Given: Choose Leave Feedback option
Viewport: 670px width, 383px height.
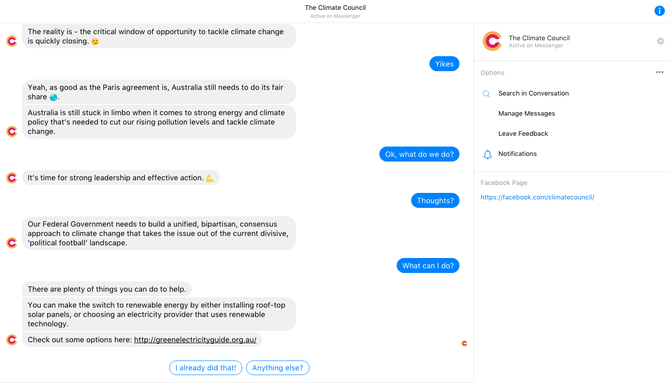Looking at the screenshot, I should [x=523, y=133].
